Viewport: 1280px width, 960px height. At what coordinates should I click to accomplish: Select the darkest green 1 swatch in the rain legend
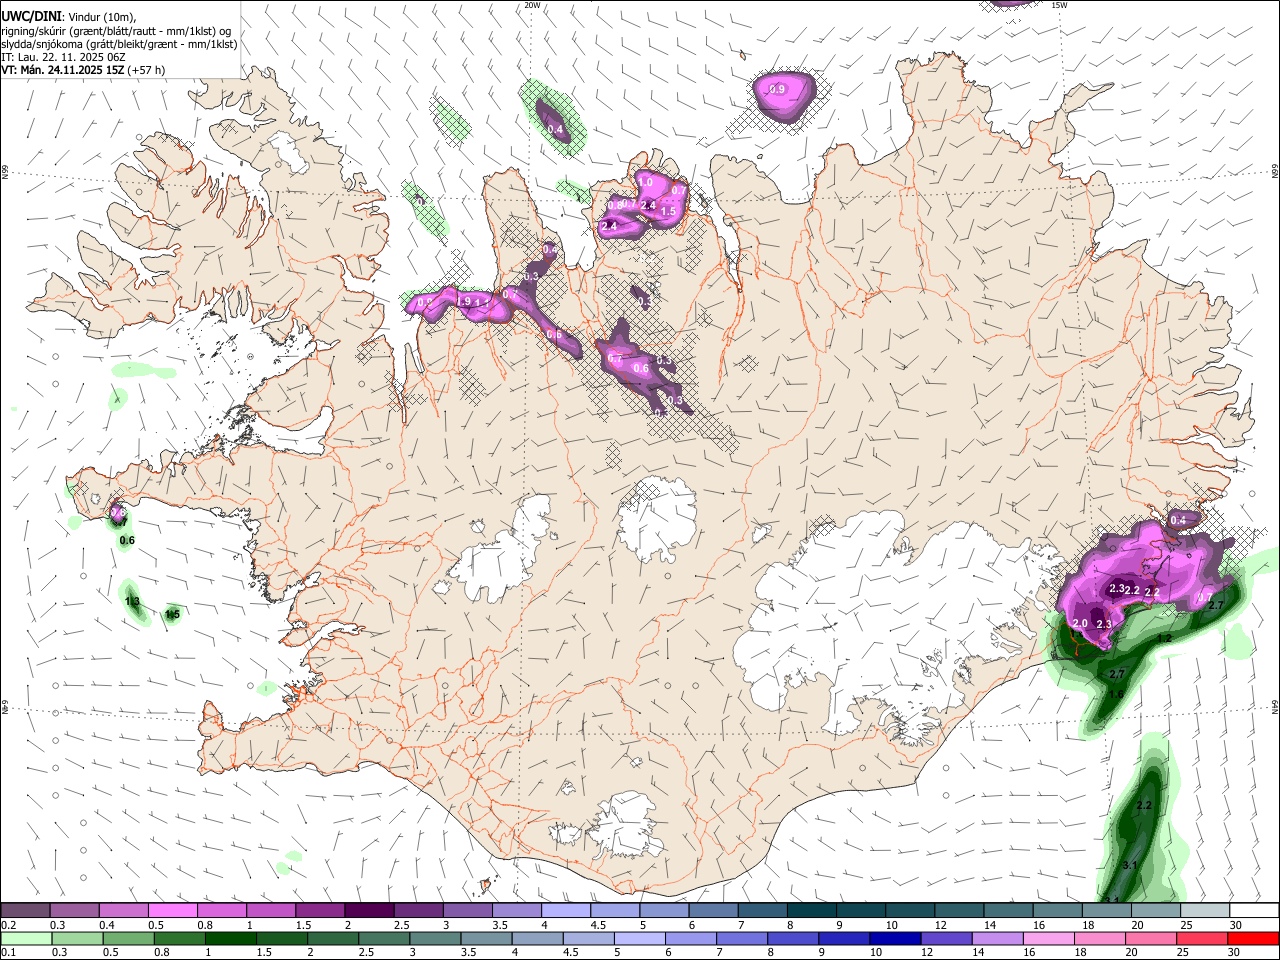231,938
